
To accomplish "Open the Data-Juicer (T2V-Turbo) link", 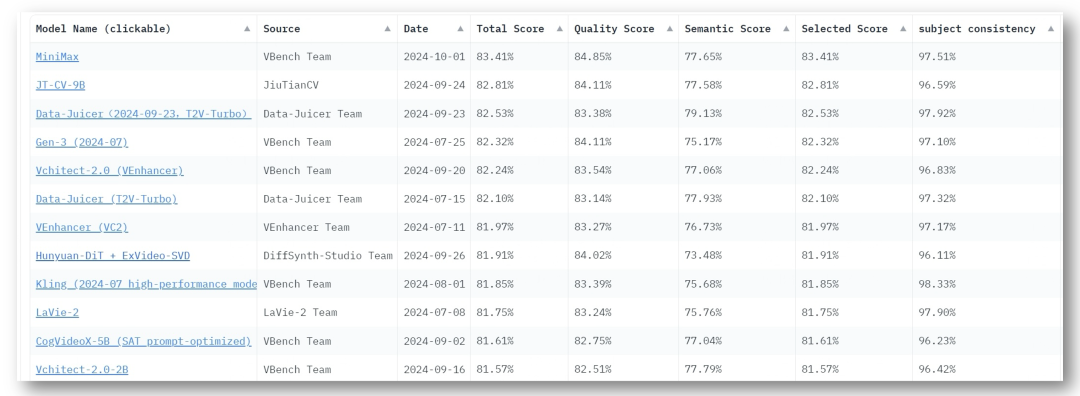I will tap(107, 199).
